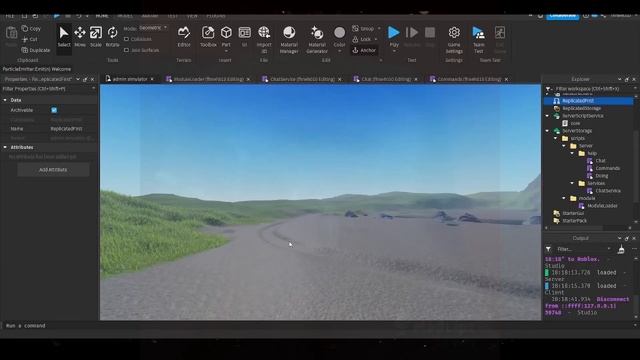Activate the Move tool
Screen dimensions: 640x360
80,37
